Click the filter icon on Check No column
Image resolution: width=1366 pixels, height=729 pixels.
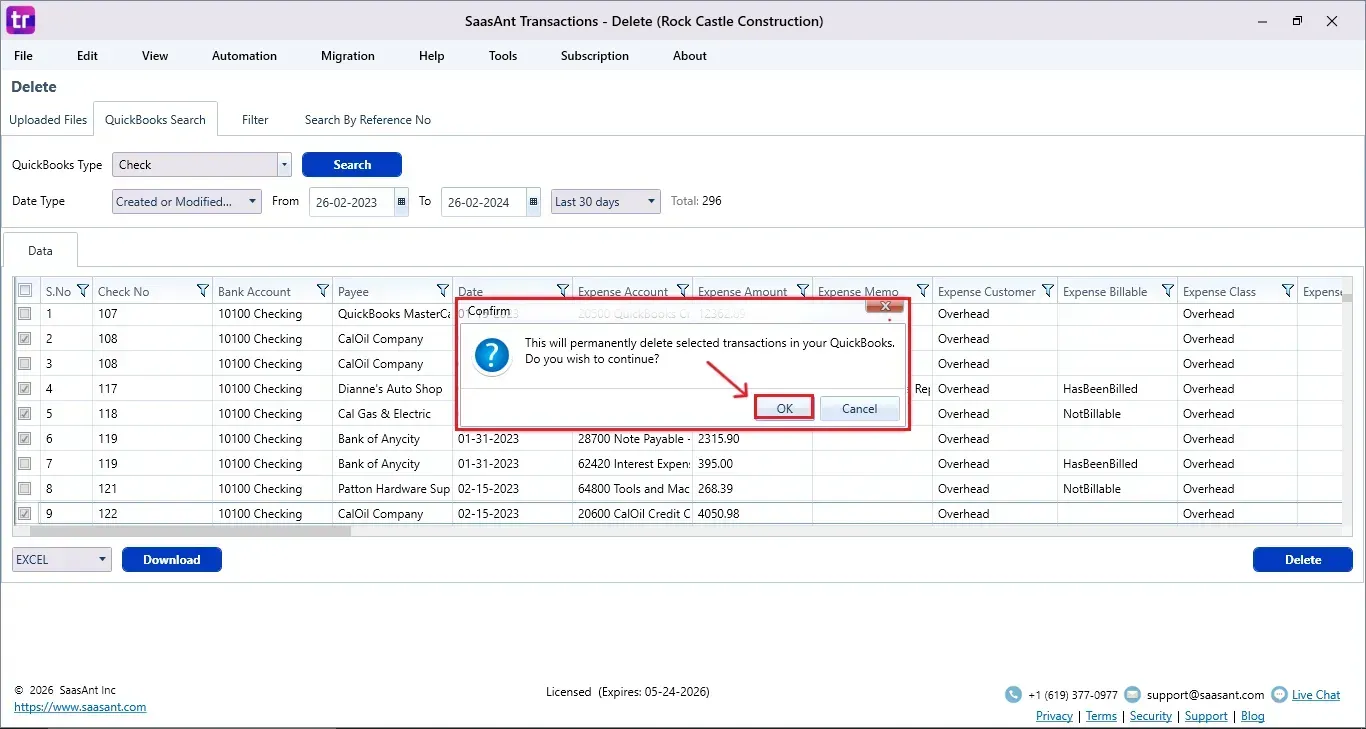[203, 291]
